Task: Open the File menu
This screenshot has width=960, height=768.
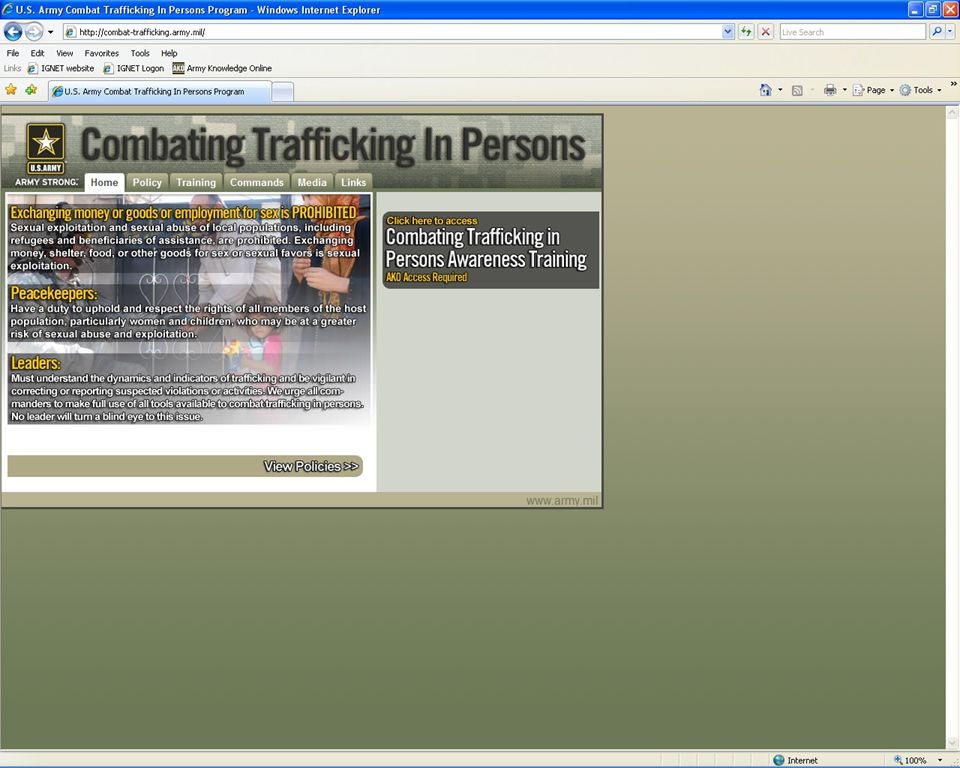Action: point(13,53)
